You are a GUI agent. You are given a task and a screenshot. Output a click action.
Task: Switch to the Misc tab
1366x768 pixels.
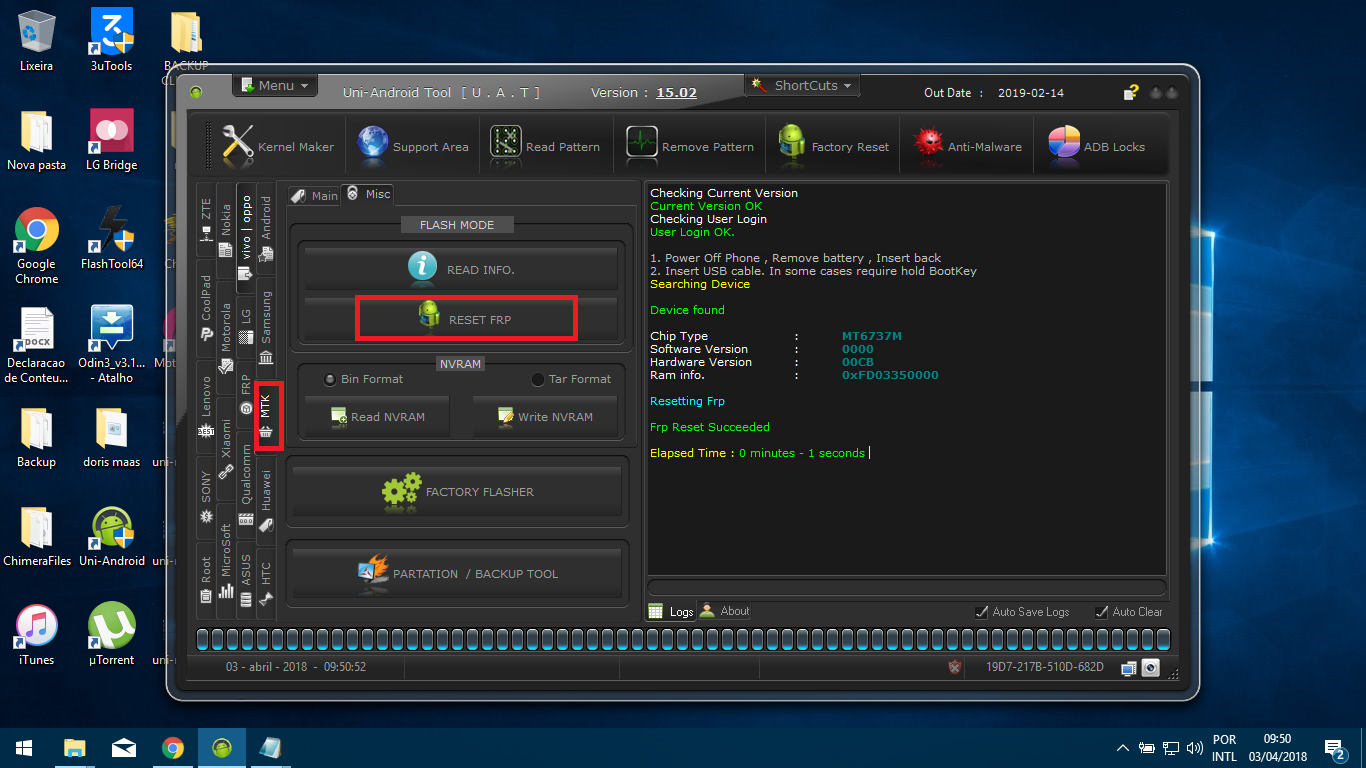point(367,194)
